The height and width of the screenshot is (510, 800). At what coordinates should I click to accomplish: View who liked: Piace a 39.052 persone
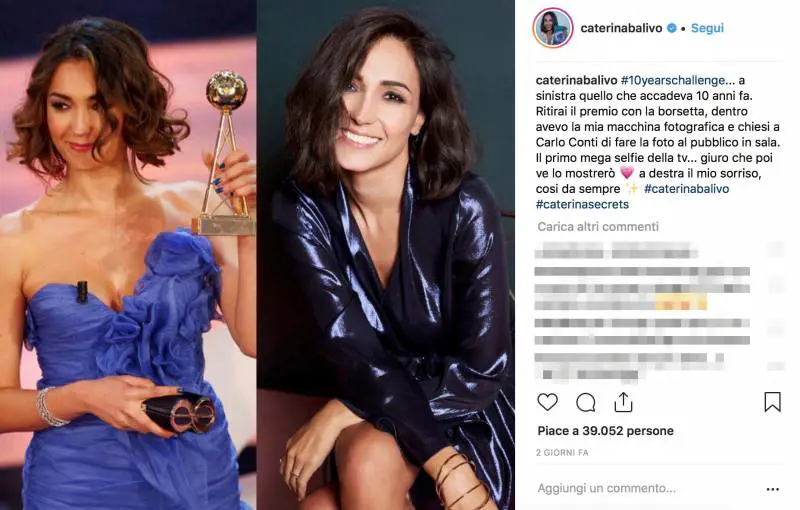click(x=606, y=431)
